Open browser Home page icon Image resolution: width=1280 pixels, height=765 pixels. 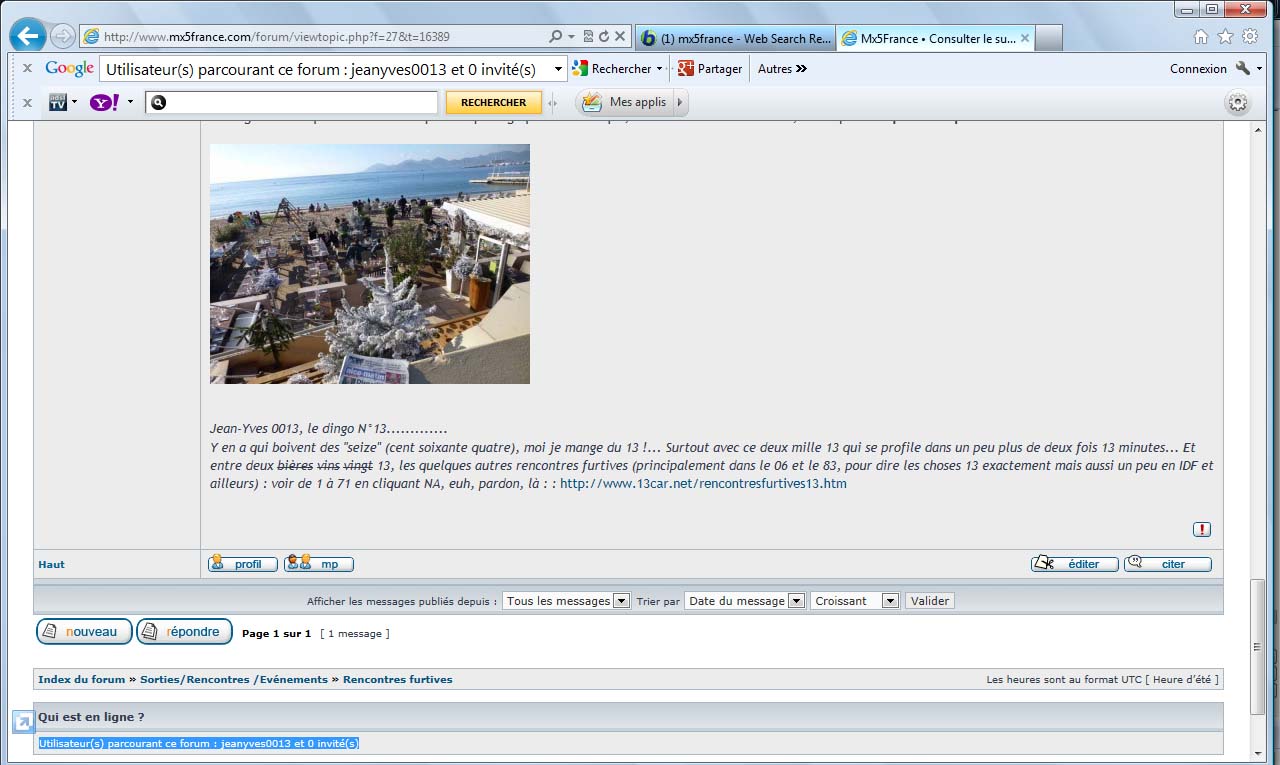(x=1201, y=36)
